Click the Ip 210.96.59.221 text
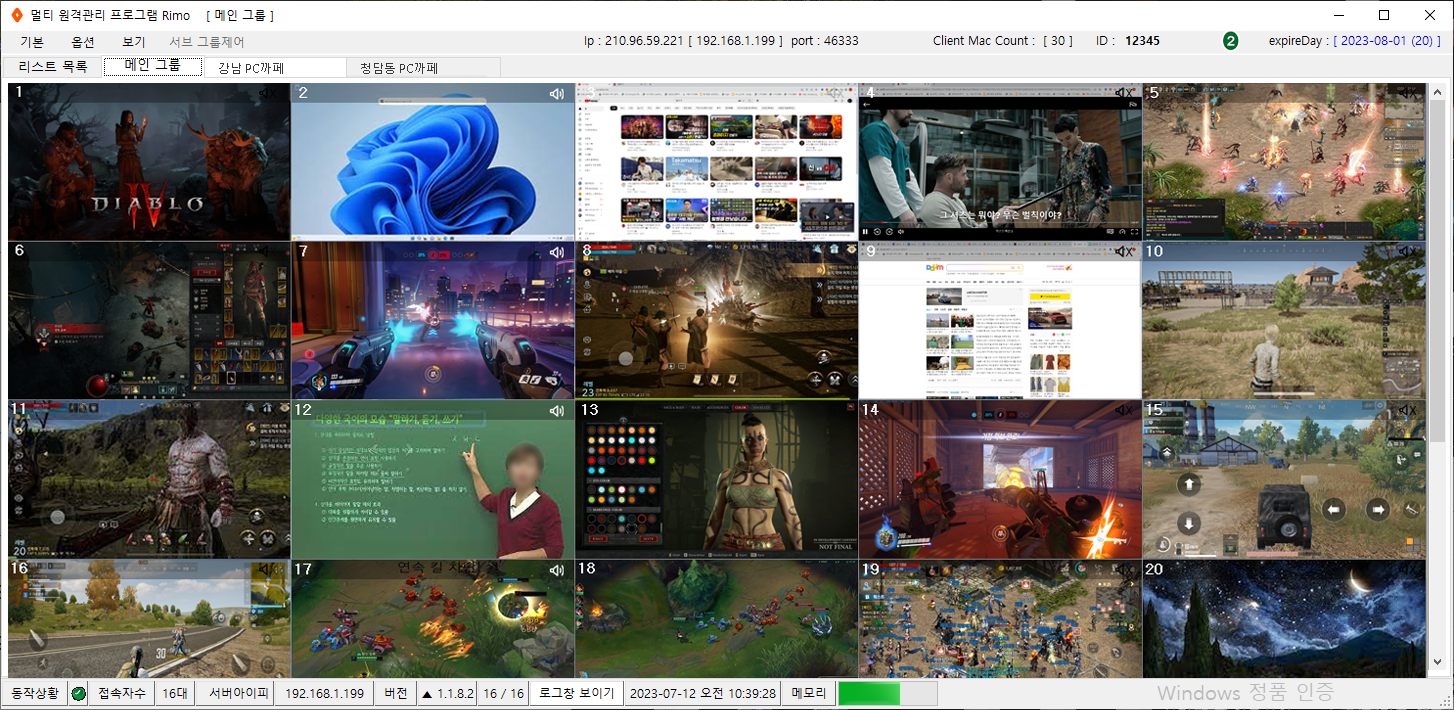 (x=634, y=41)
